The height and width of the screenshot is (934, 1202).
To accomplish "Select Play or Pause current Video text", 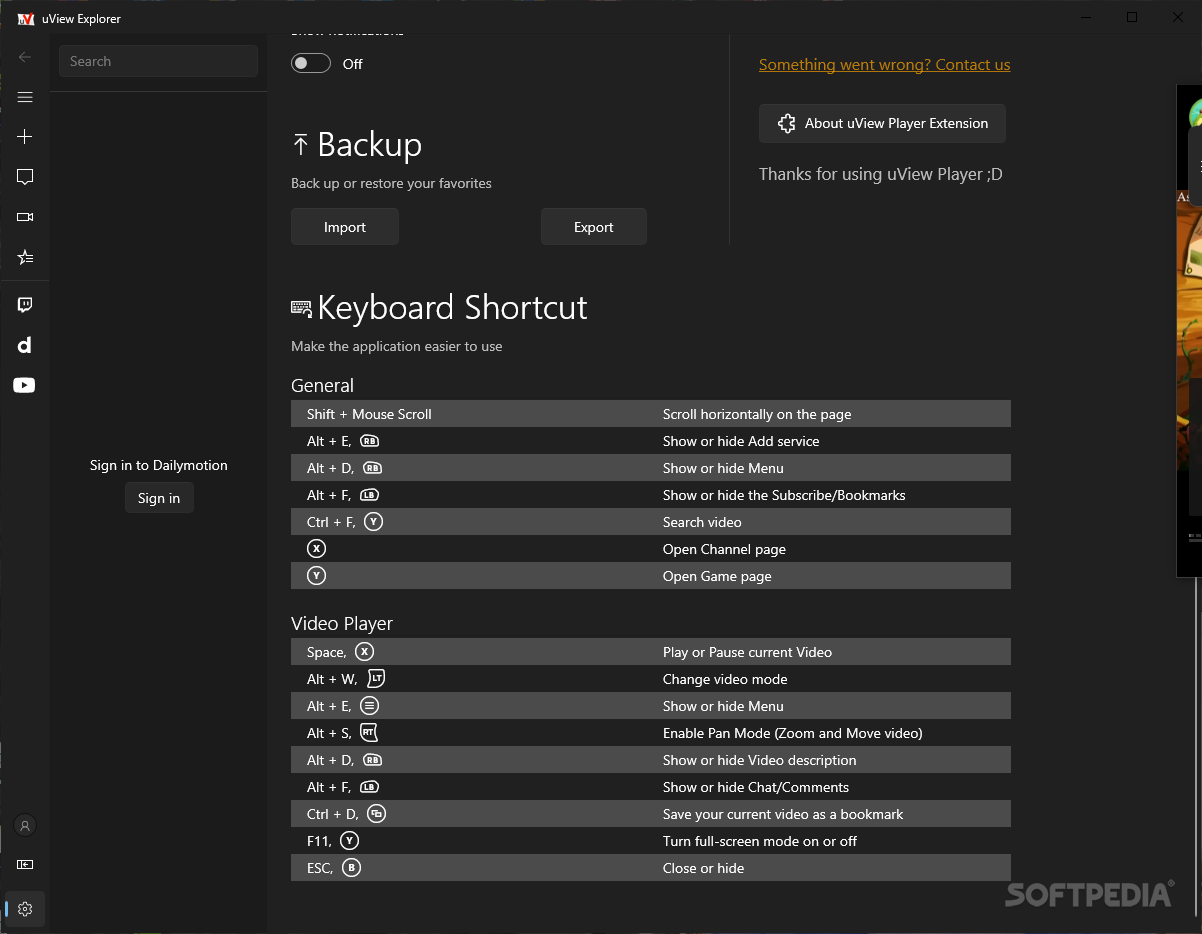I will coord(747,652).
